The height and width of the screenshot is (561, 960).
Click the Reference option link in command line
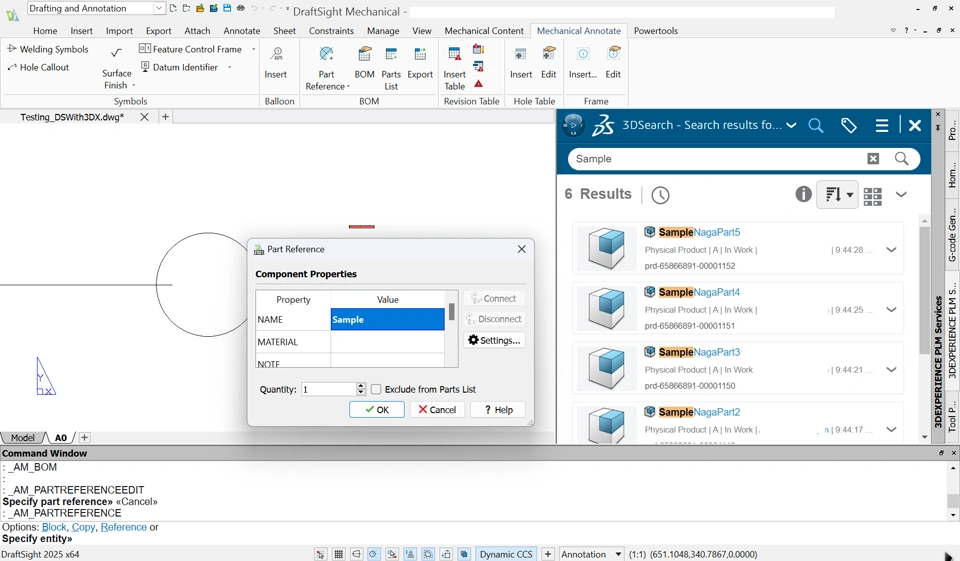point(124,527)
